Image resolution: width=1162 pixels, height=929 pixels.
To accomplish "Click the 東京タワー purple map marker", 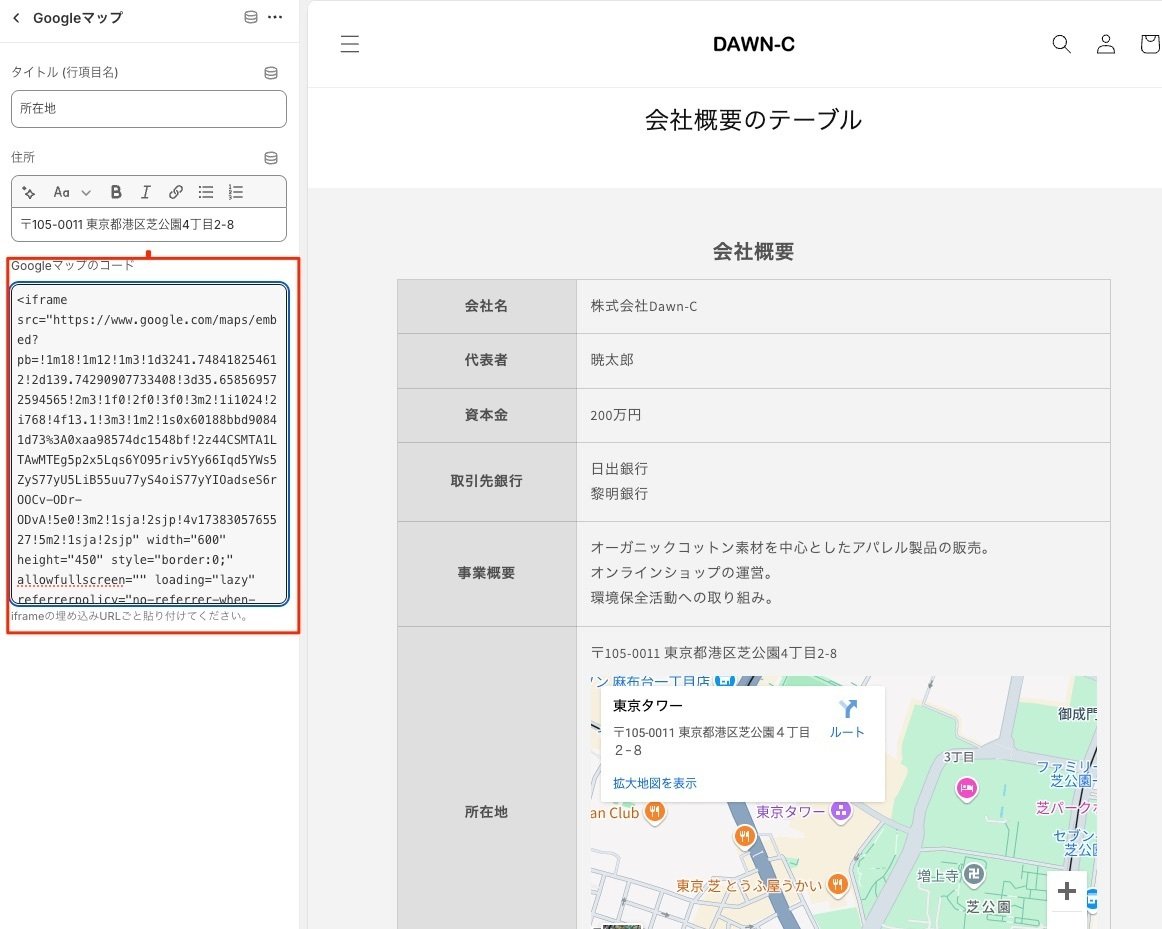I will [840, 811].
